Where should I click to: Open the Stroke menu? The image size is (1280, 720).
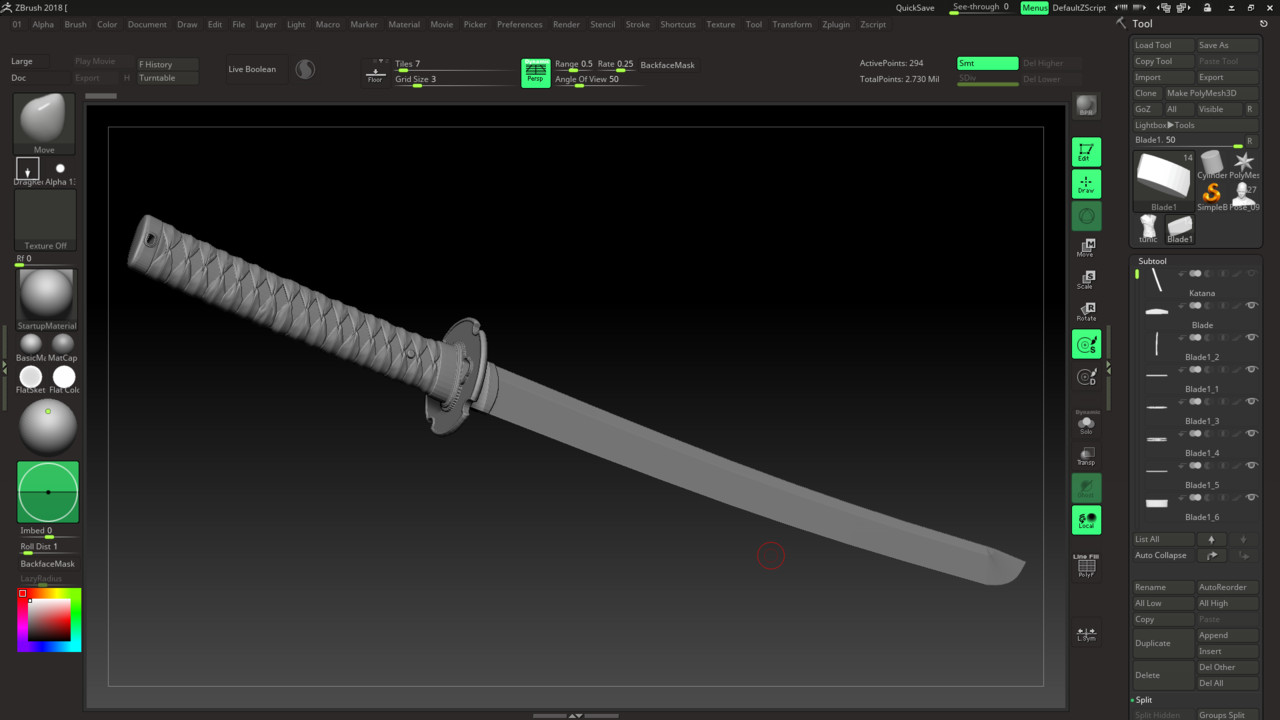pos(637,24)
